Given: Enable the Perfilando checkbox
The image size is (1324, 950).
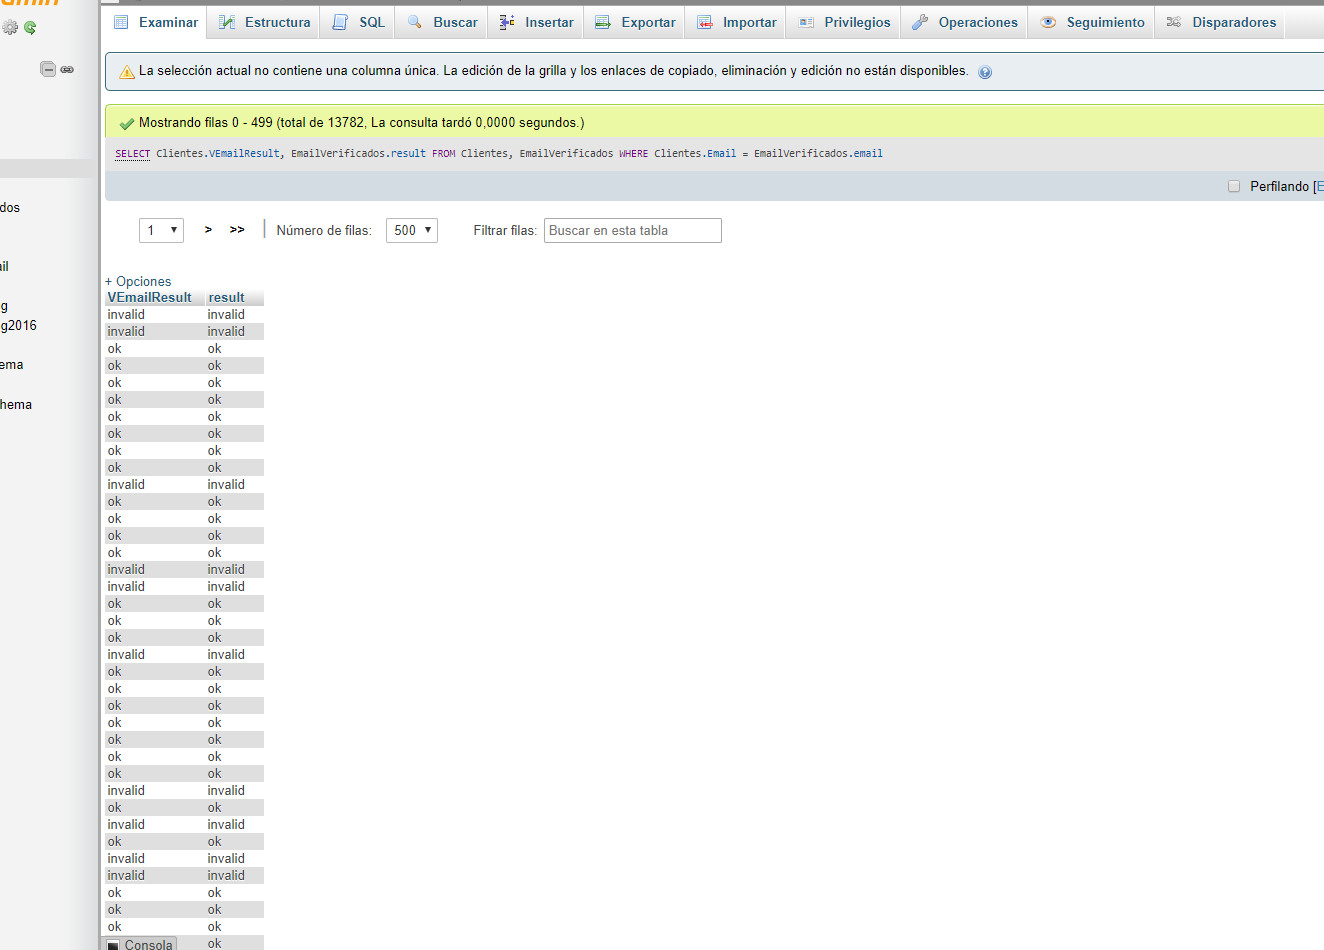Looking at the screenshot, I should pos(1233,186).
